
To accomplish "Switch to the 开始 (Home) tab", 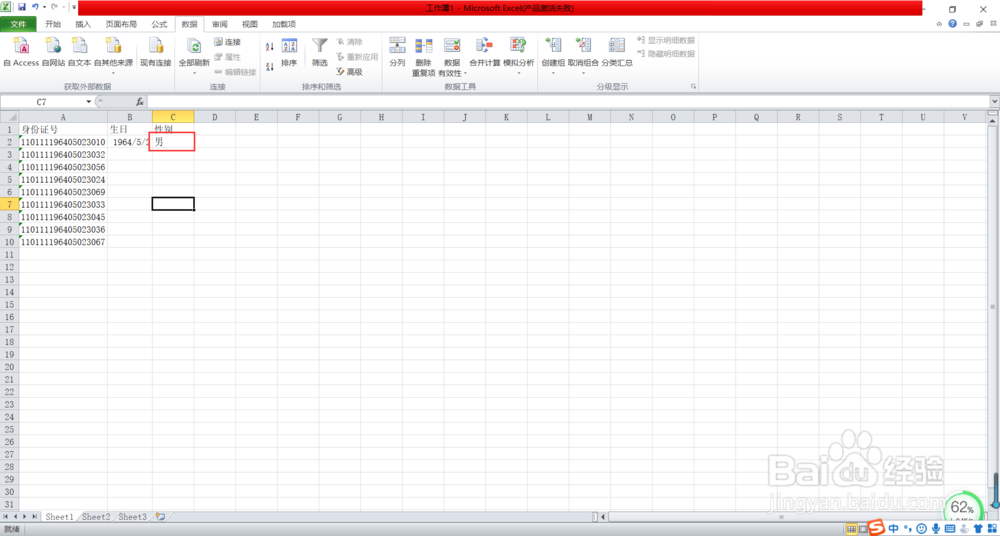I will [53, 24].
